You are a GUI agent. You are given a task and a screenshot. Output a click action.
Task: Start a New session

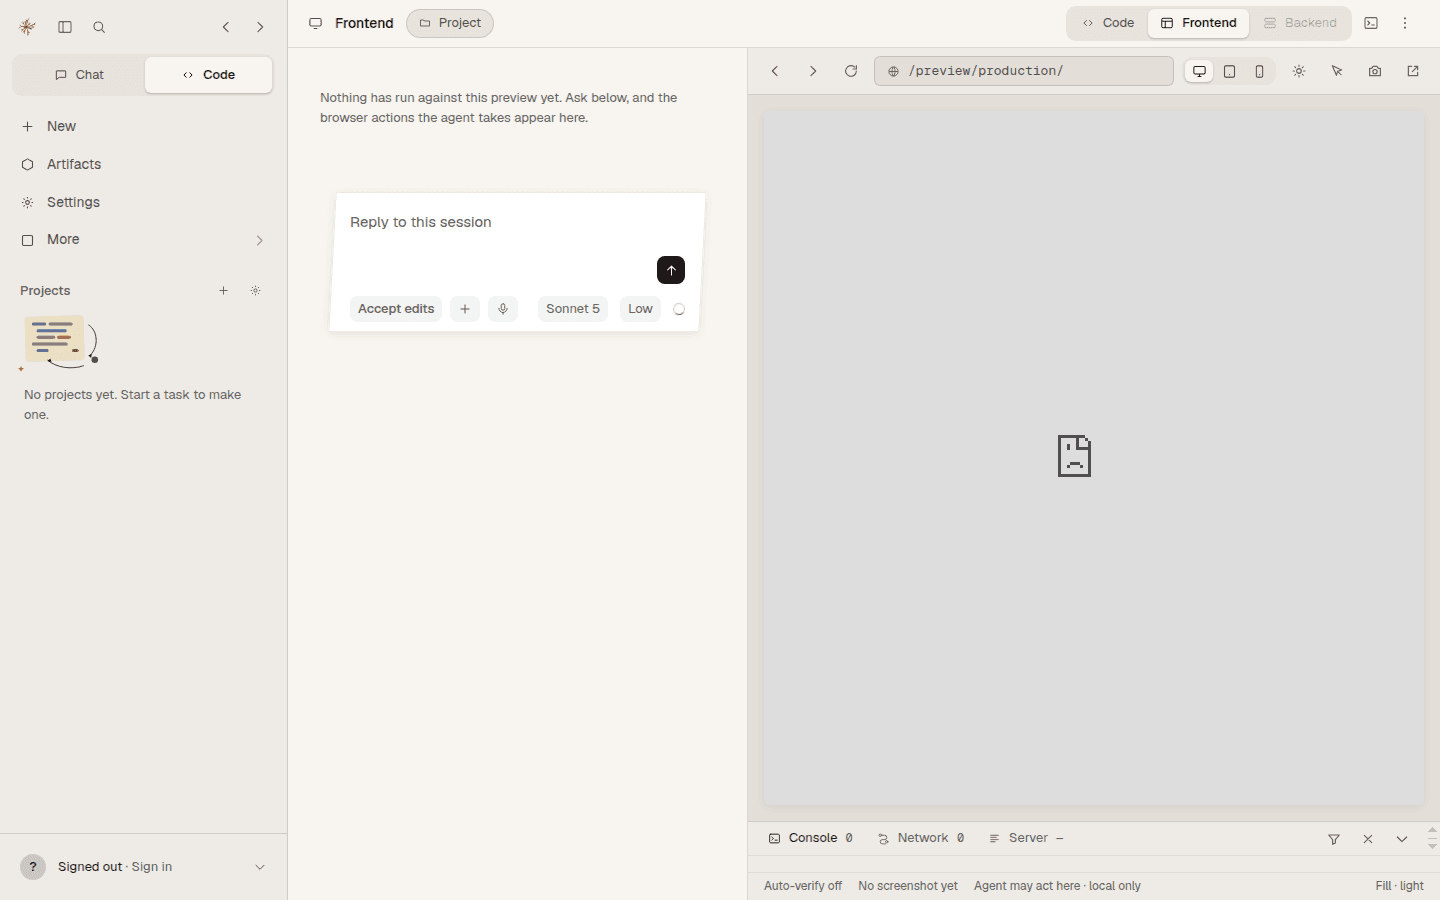(144, 126)
